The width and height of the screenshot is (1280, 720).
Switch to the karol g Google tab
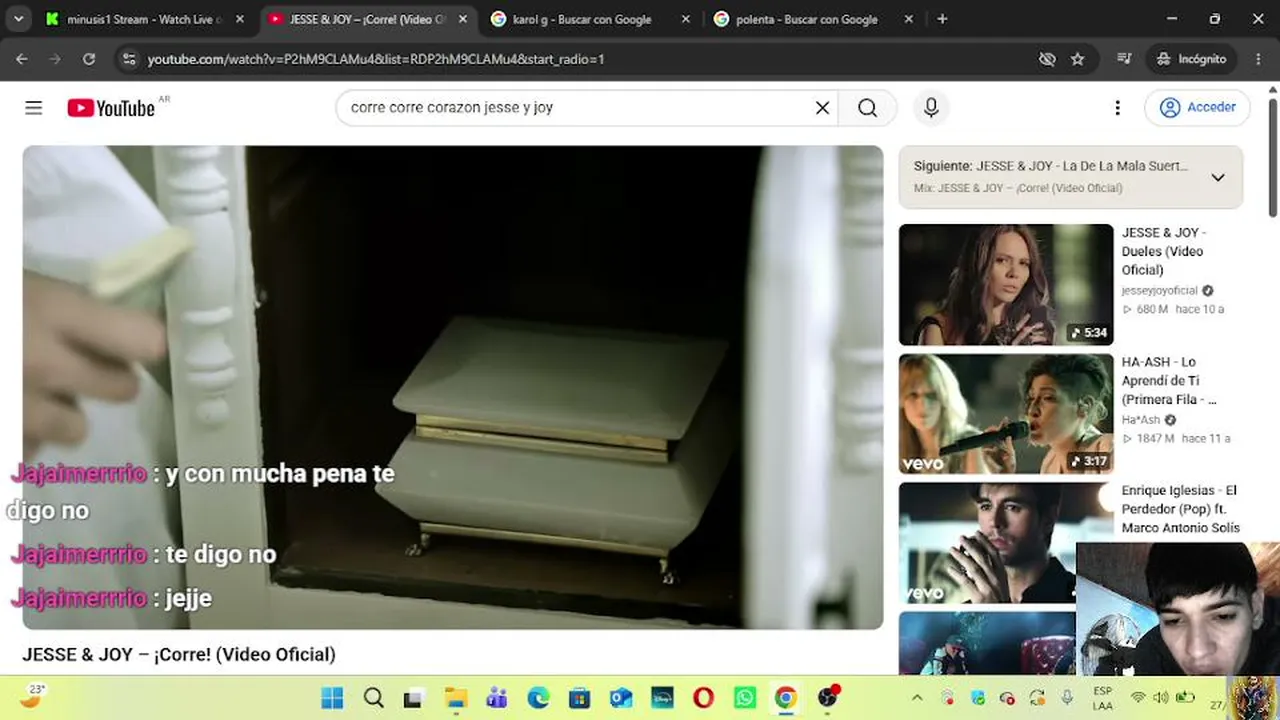[581, 19]
